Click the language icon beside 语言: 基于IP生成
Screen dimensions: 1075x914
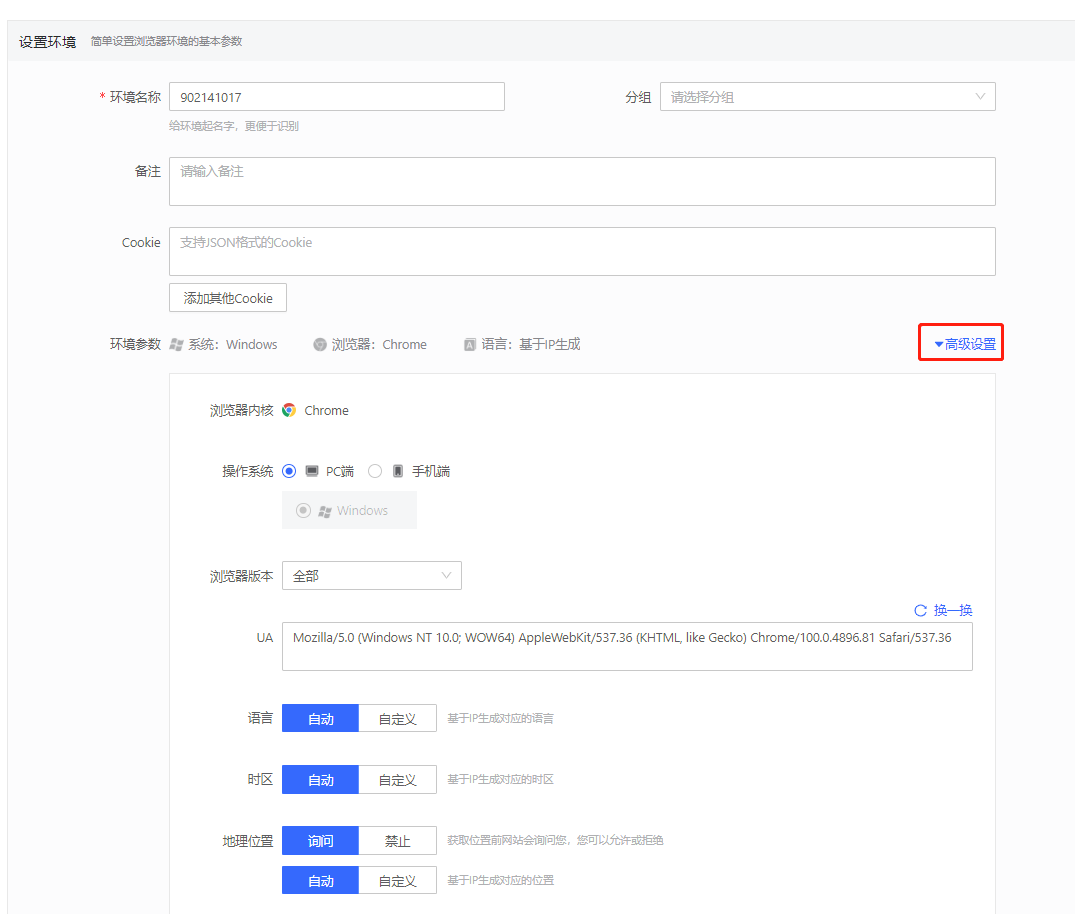[469, 344]
